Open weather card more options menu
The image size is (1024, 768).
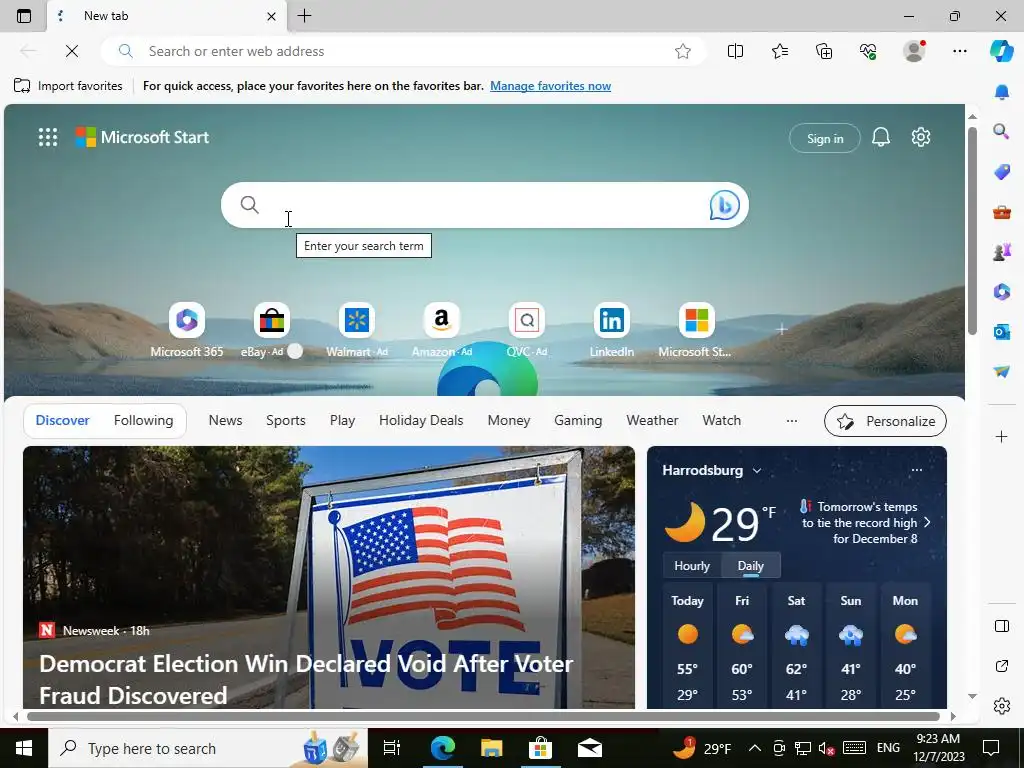(917, 470)
